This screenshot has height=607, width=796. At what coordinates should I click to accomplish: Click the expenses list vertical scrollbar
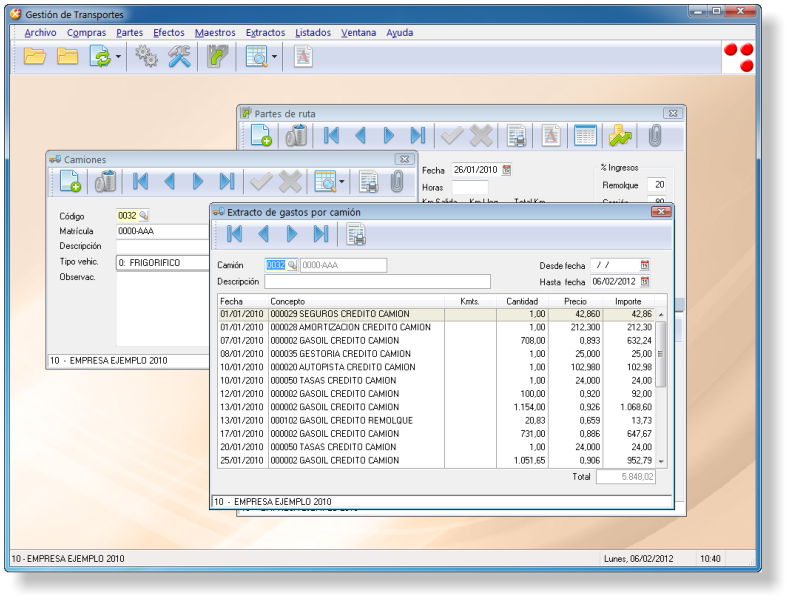661,388
